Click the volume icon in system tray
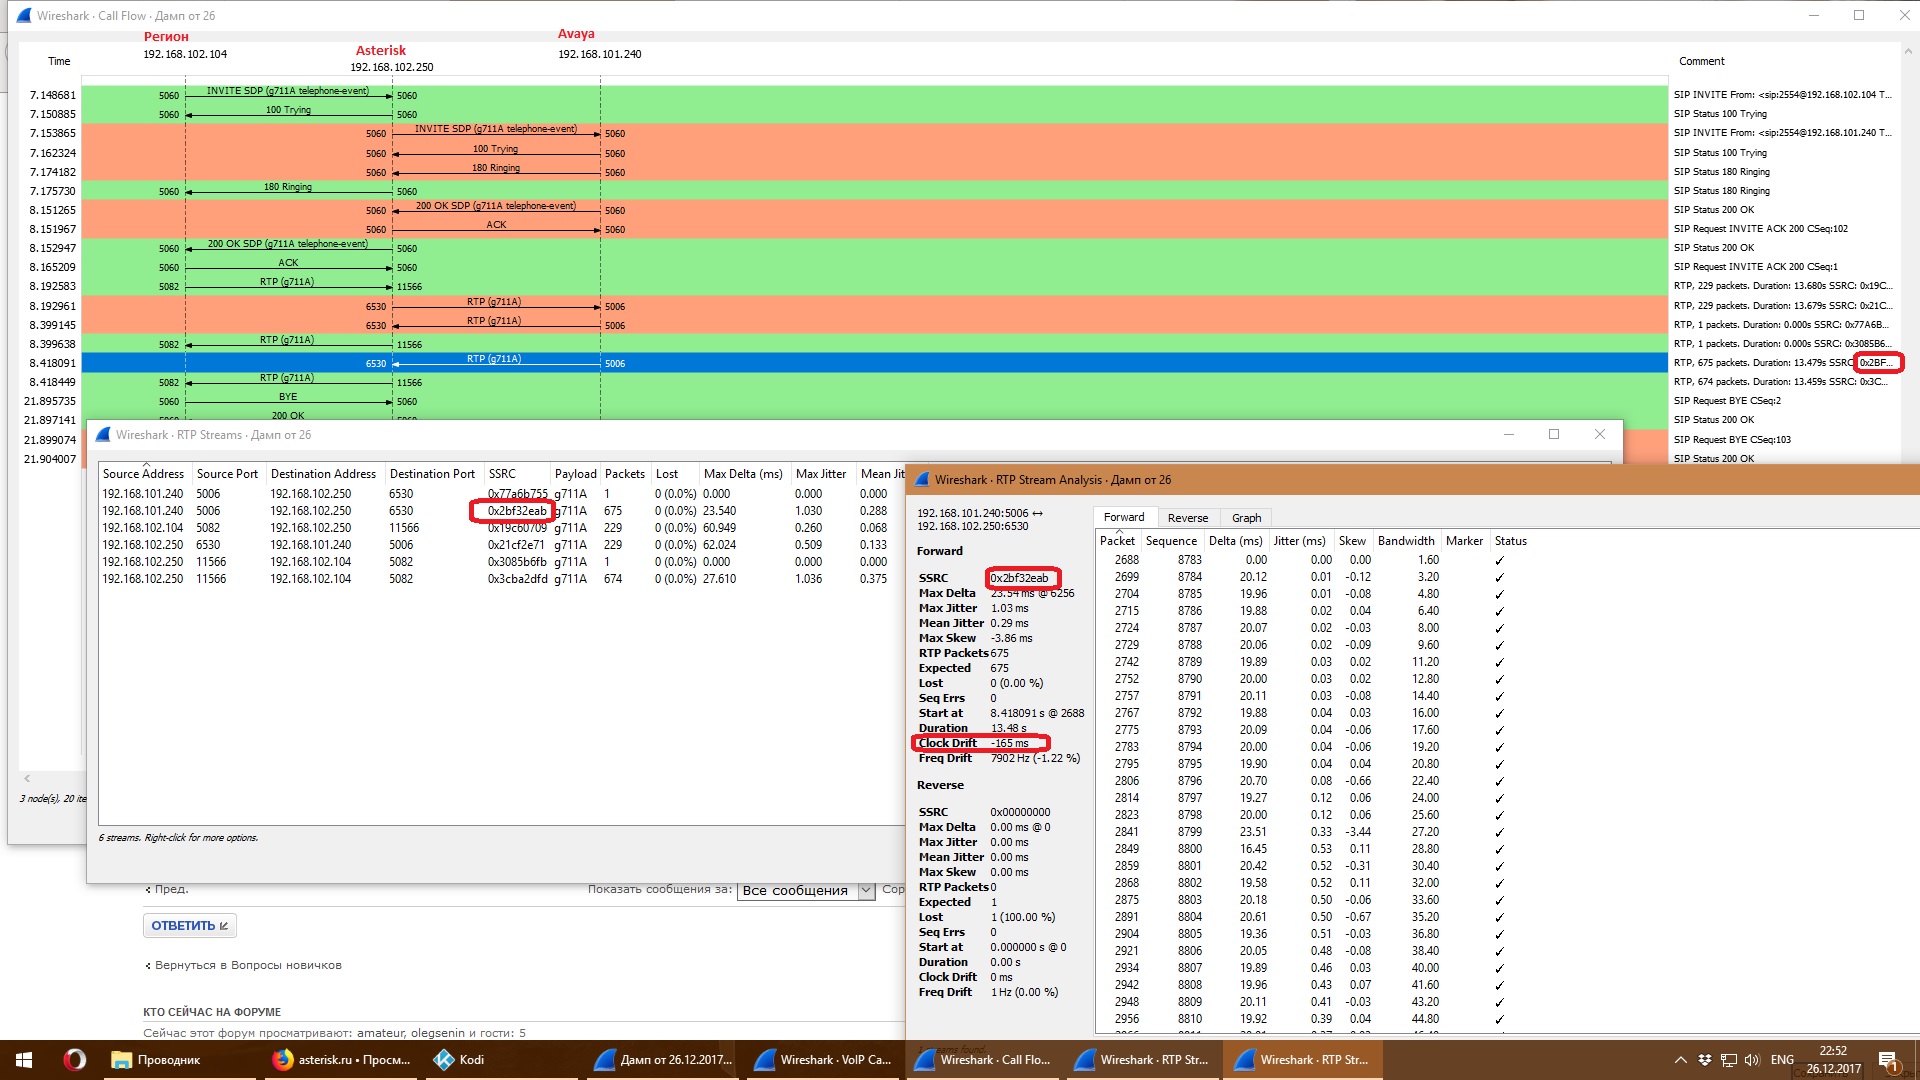1920x1080 pixels. click(1751, 1060)
